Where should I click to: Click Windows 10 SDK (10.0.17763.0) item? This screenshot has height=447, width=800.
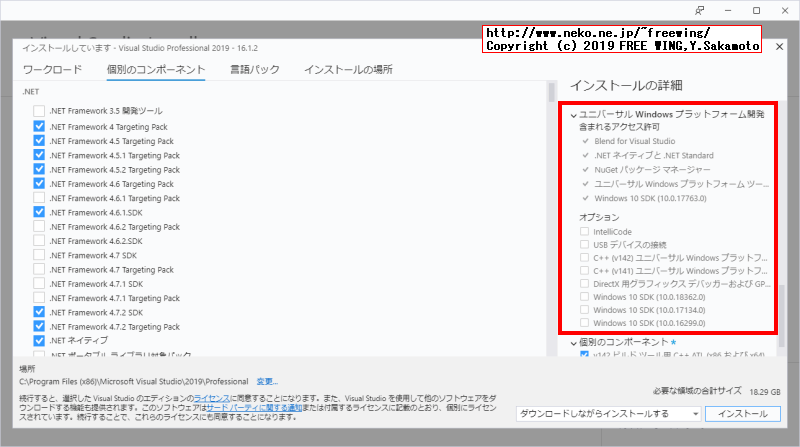click(650, 198)
